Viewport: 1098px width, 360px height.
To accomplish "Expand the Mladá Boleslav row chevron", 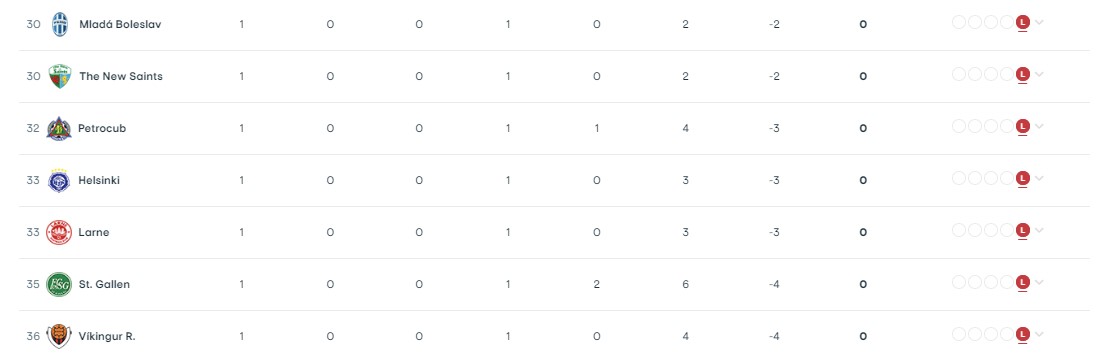I will [1039, 22].
